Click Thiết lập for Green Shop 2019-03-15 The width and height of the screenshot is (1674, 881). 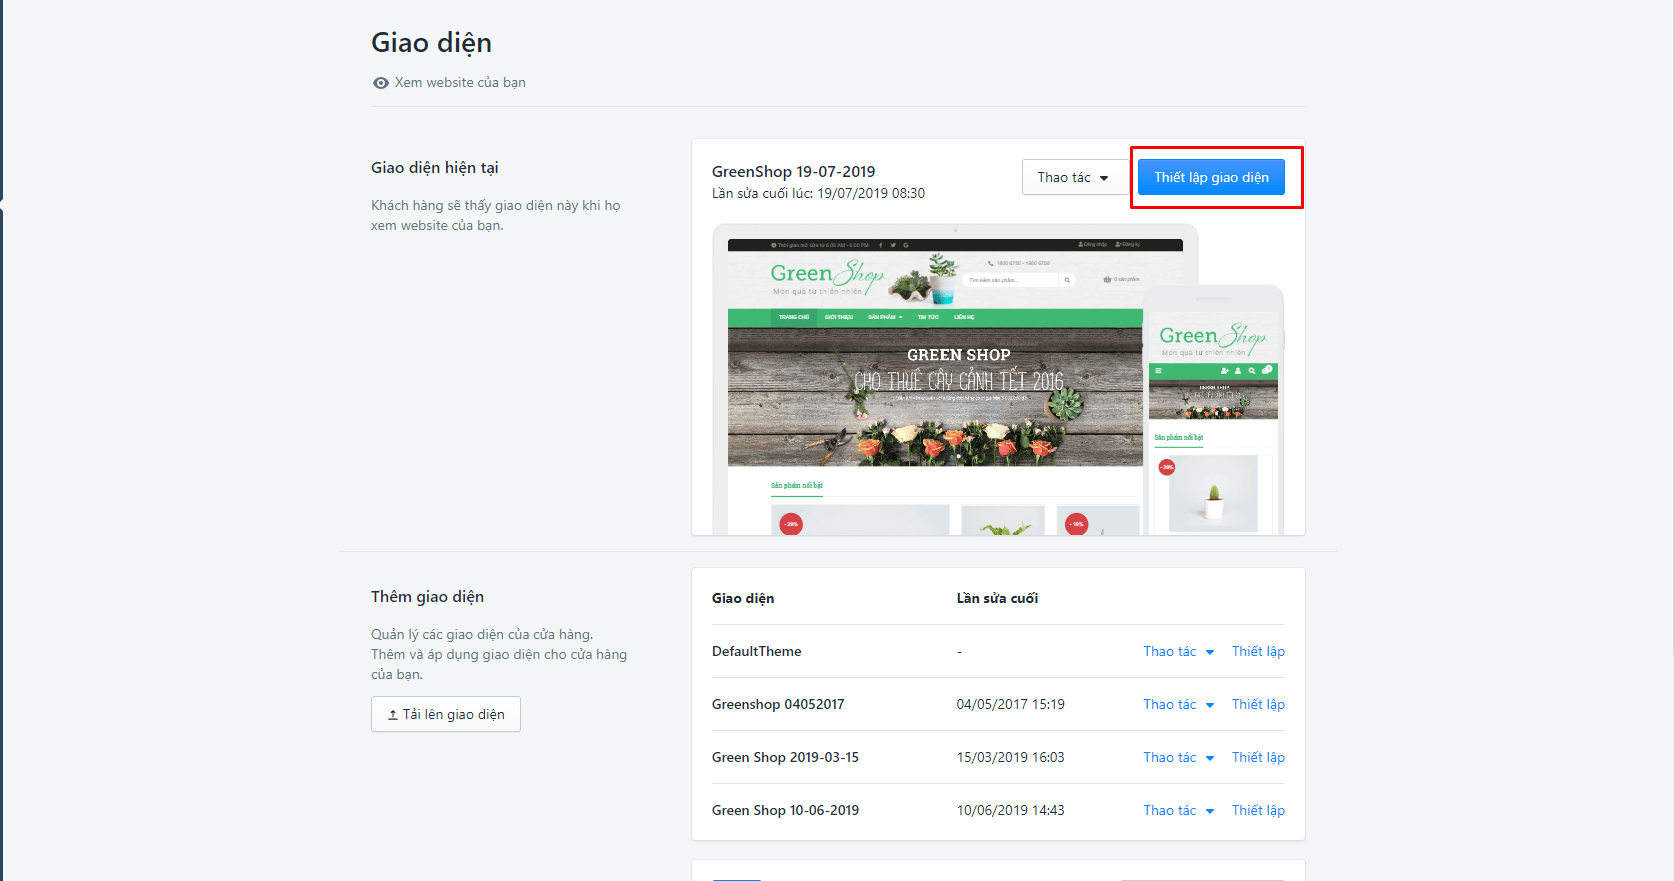(1258, 757)
